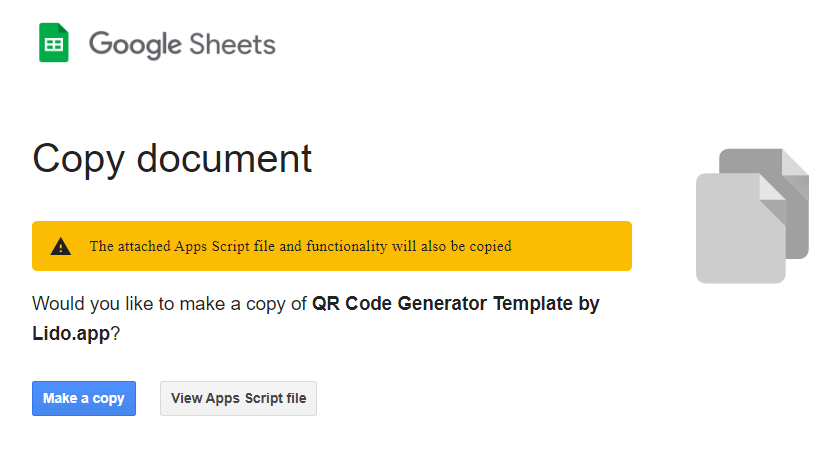Click the folded corner of back page
The image size is (832, 458).
(x=796, y=172)
